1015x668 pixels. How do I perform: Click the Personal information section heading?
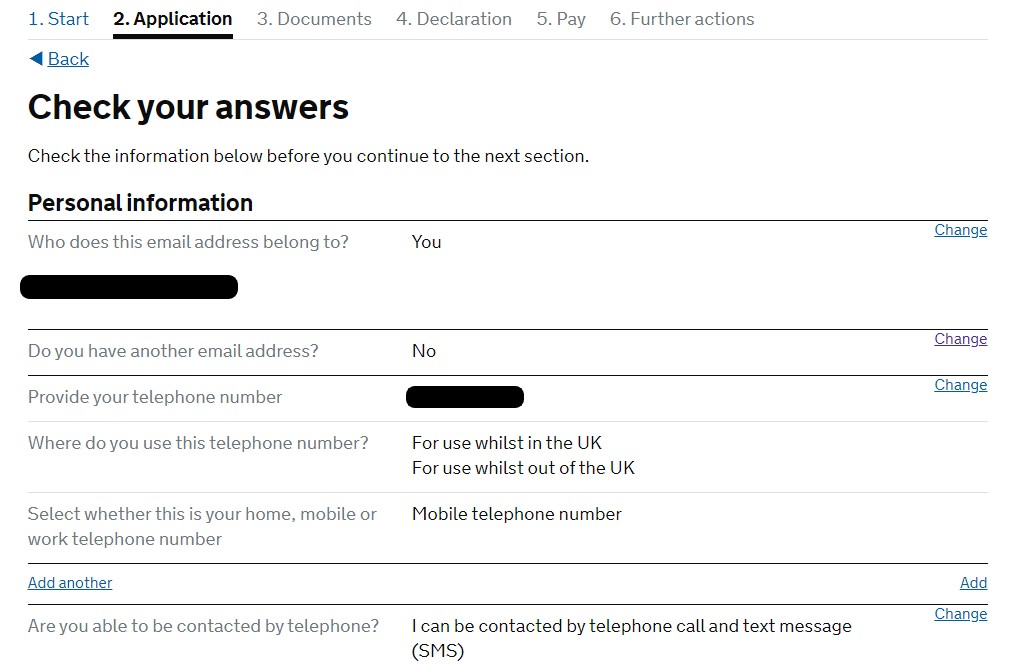140,203
